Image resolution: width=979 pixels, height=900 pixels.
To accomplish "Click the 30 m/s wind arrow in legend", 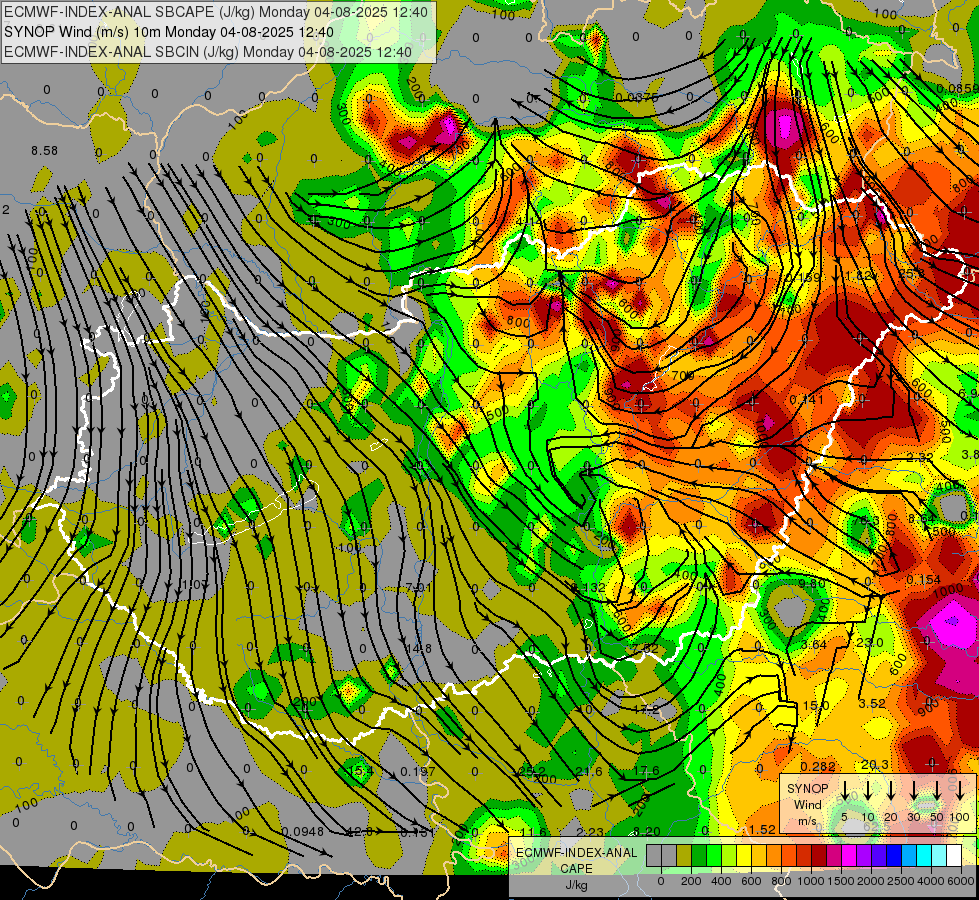I will [x=913, y=791].
